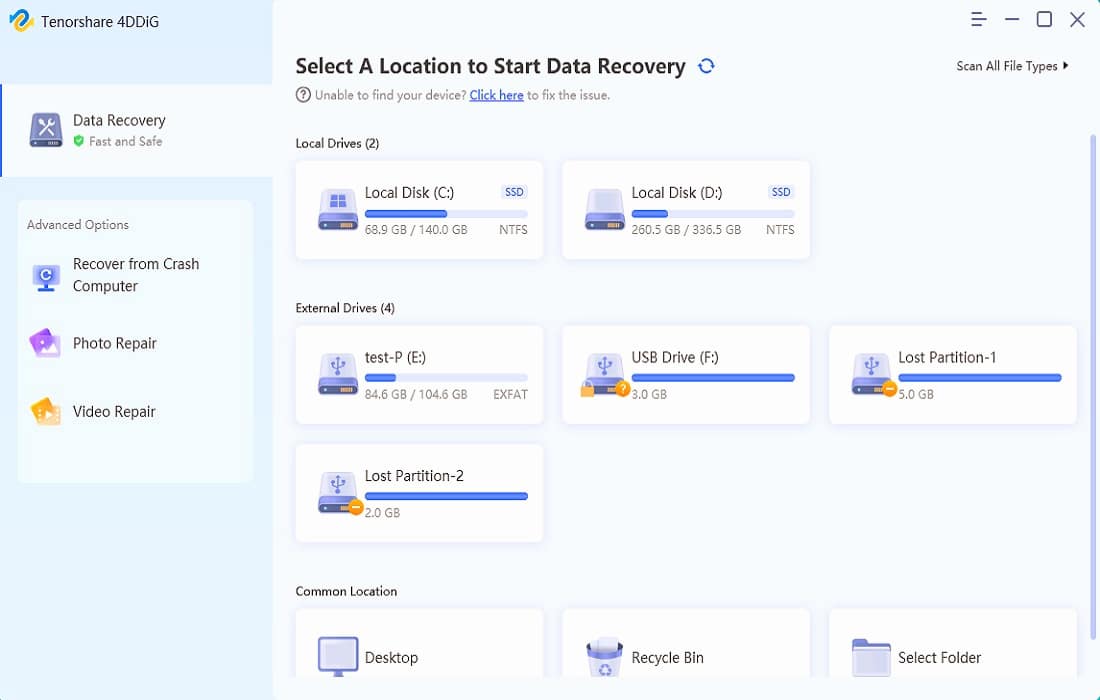The height and width of the screenshot is (700, 1100).
Task: Click the Lost Partition-1 drive icon
Action: 872,375
